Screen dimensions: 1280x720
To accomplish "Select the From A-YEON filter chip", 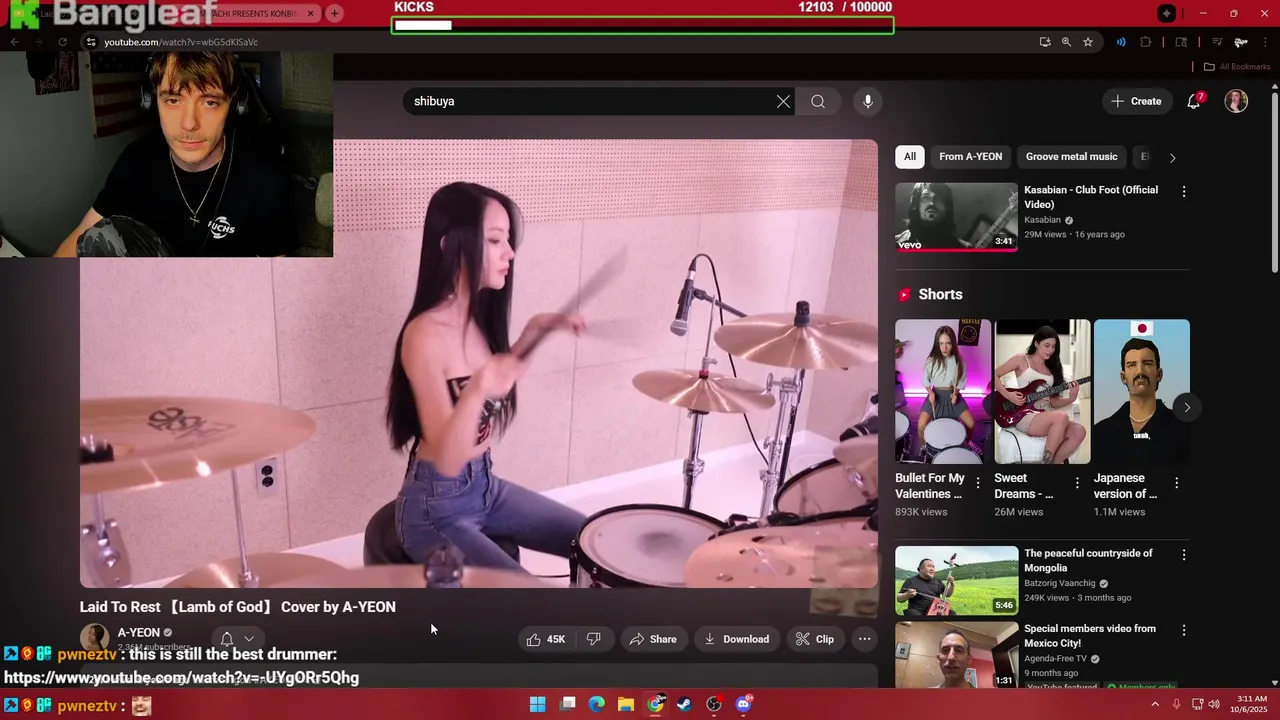I will click(x=970, y=157).
